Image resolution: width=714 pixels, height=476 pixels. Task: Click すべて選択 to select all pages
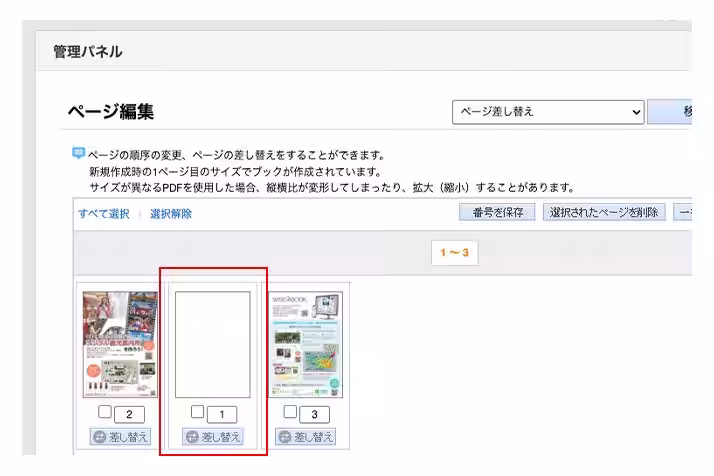tap(104, 214)
